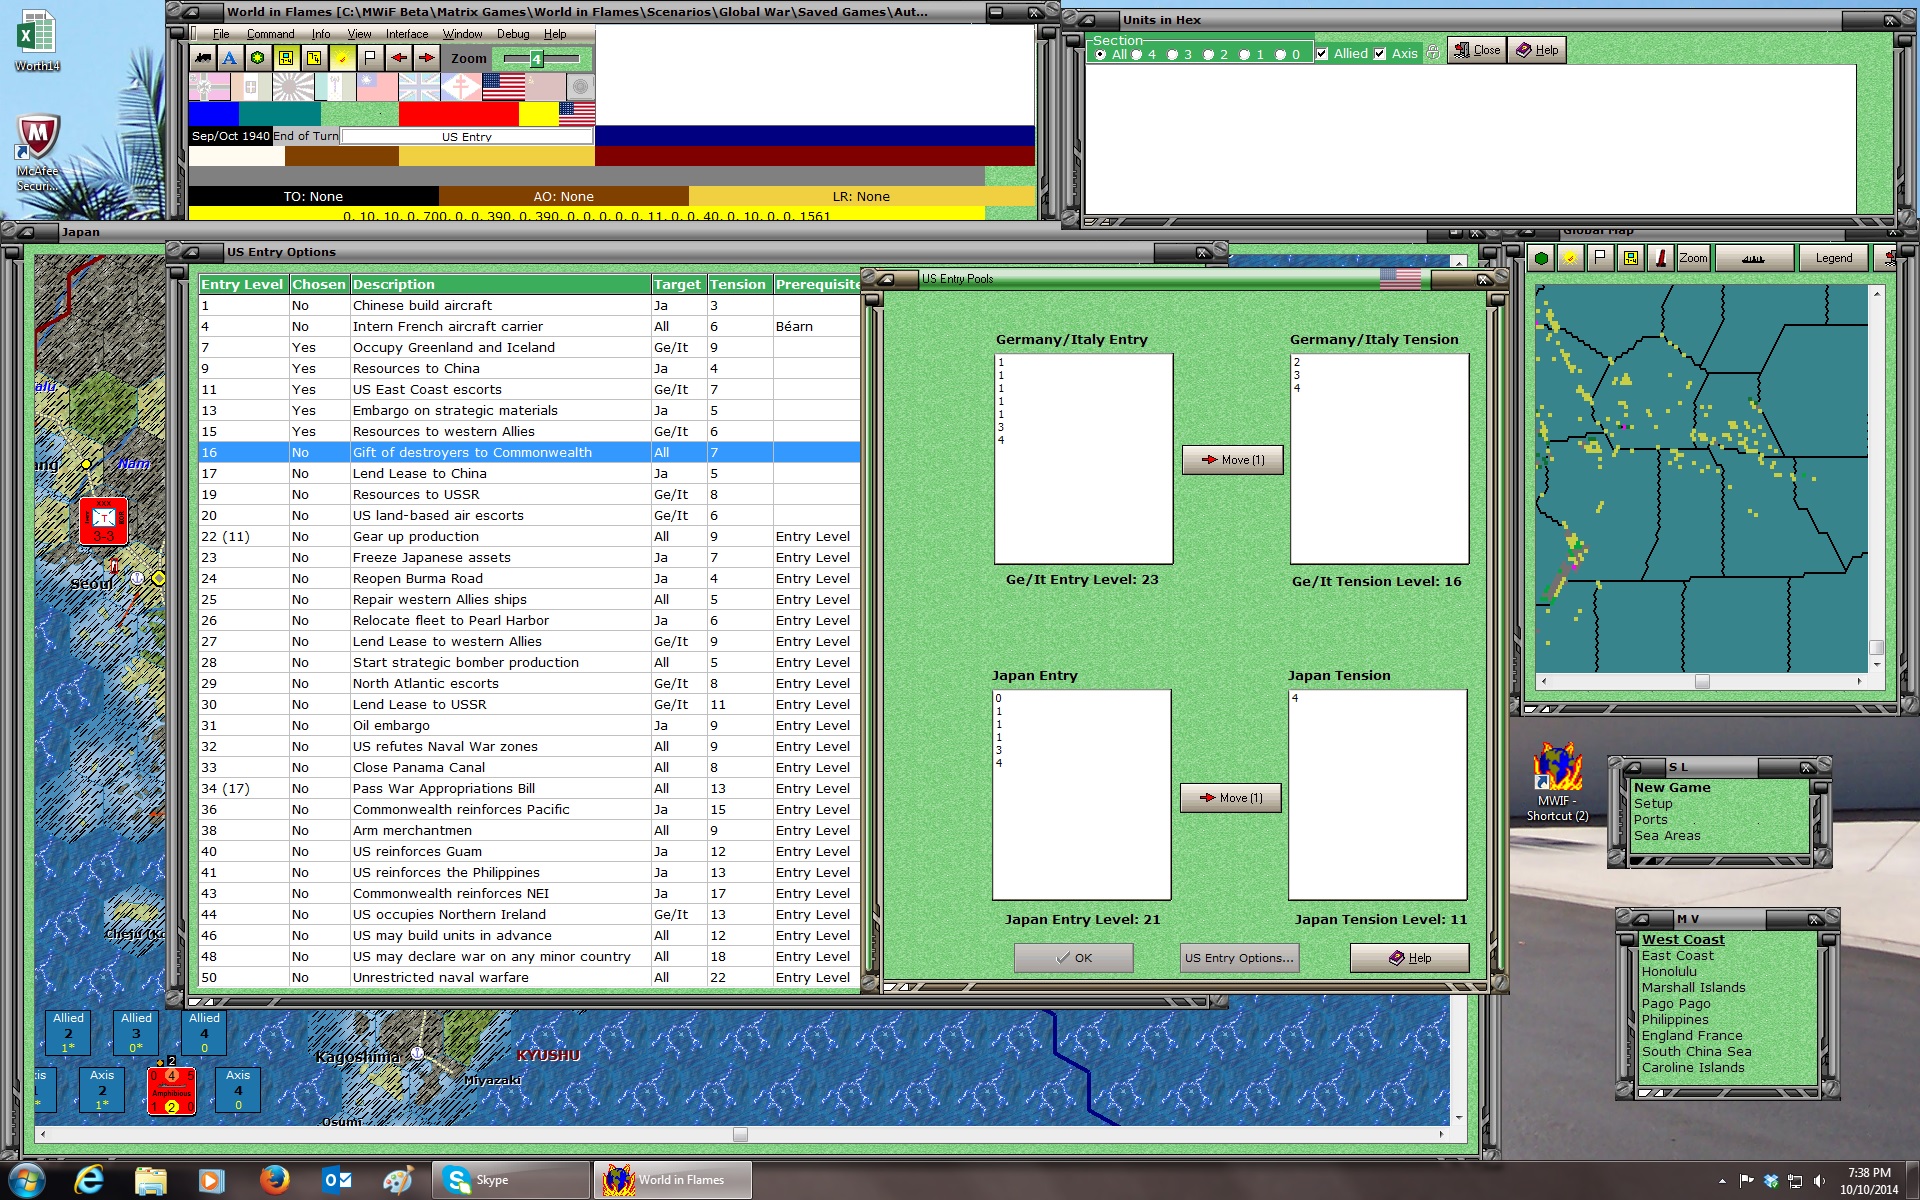Image resolution: width=1920 pixels, height=1200 pixels.
Task: Click the red forward arrow phase icon
Action: tap(425, 58)
